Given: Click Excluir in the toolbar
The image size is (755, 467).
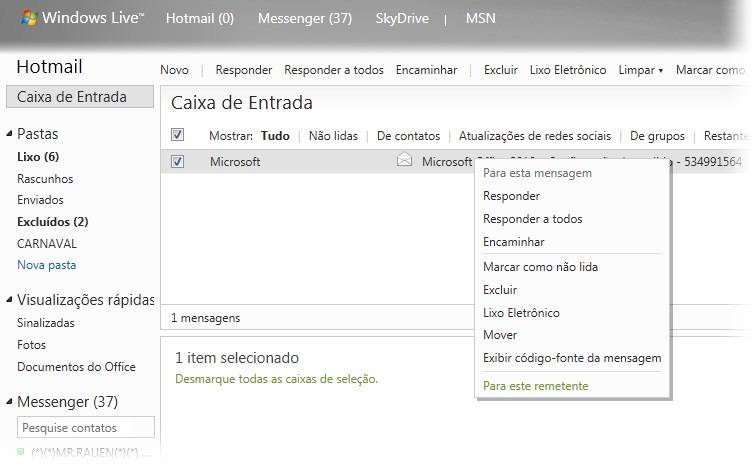Looking at the screenshot, I should point(501,70).
